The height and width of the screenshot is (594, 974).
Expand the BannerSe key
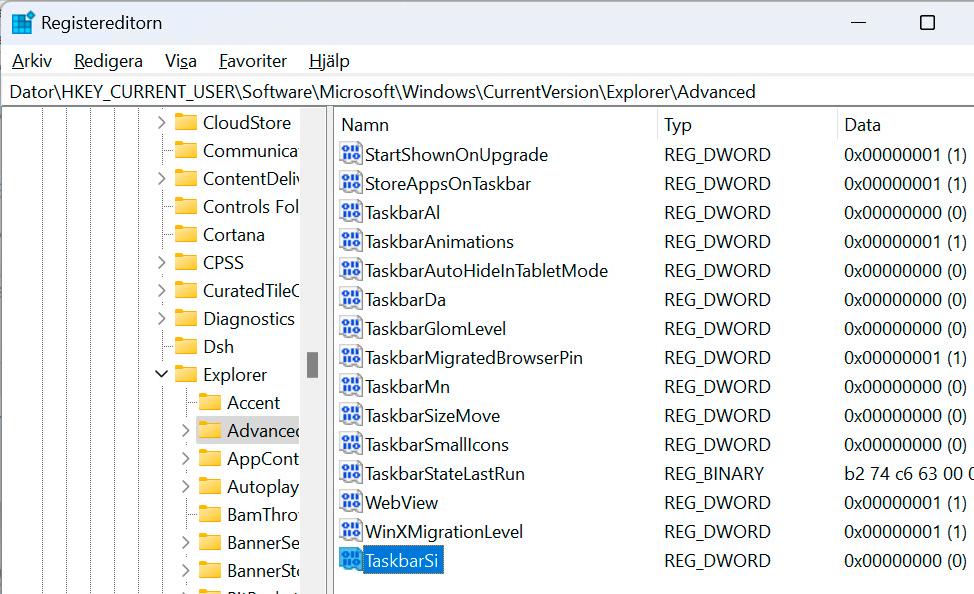point(186,542)
